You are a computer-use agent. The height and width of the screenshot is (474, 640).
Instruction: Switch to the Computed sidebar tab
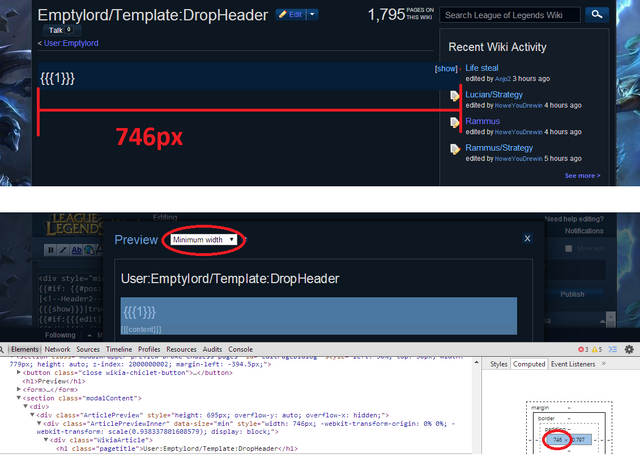[529, 364]
